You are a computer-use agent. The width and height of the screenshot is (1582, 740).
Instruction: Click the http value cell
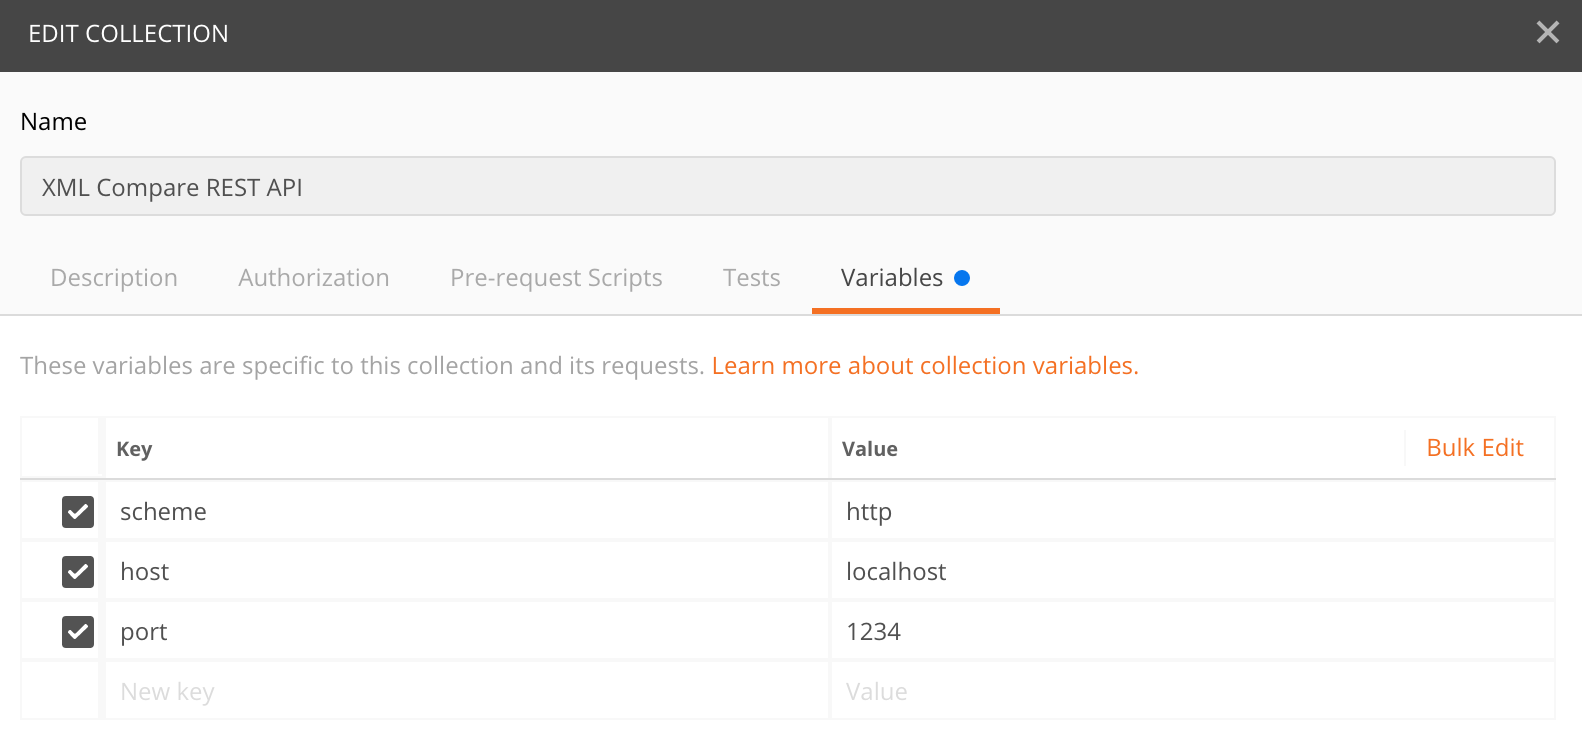[1190, 512]
